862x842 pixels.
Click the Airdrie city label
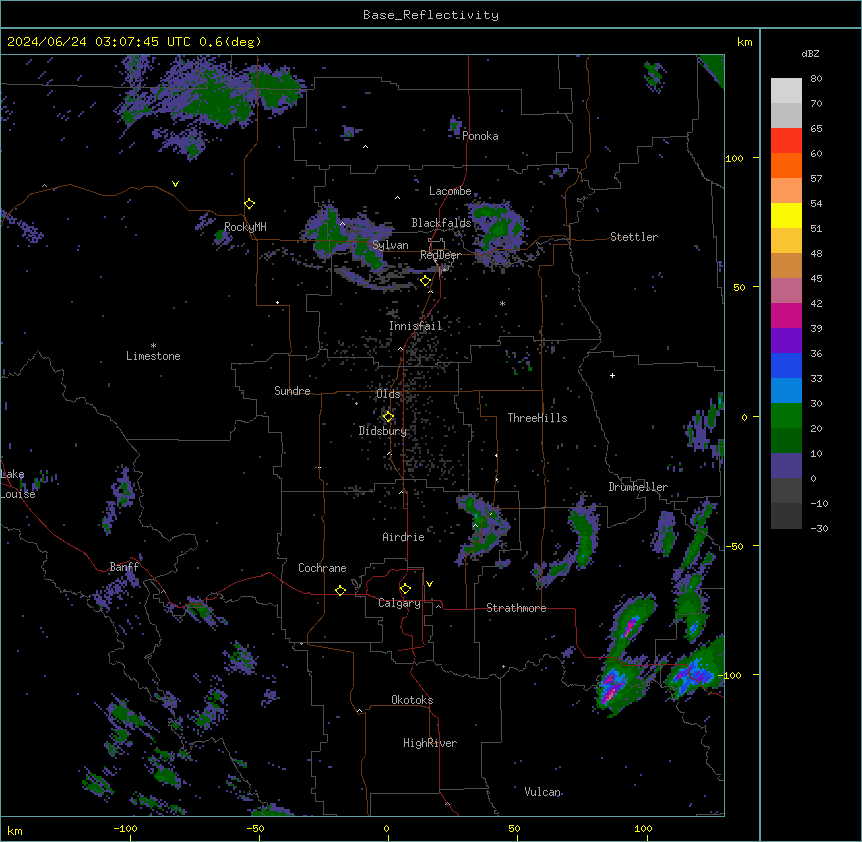pos(403,537)
